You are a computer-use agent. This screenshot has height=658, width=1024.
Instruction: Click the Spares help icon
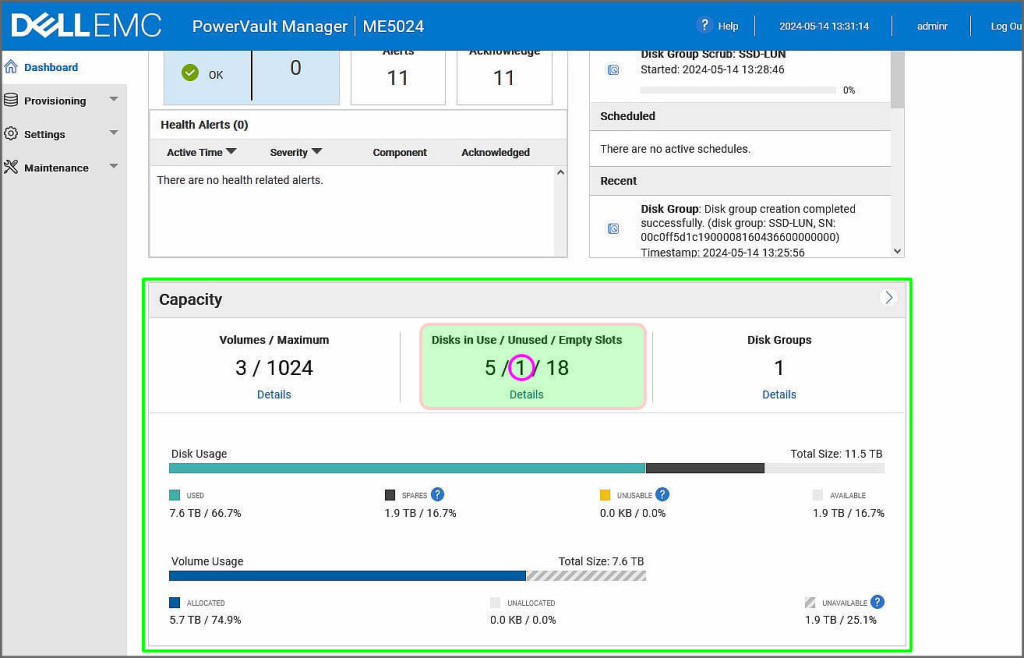(437, 494)
